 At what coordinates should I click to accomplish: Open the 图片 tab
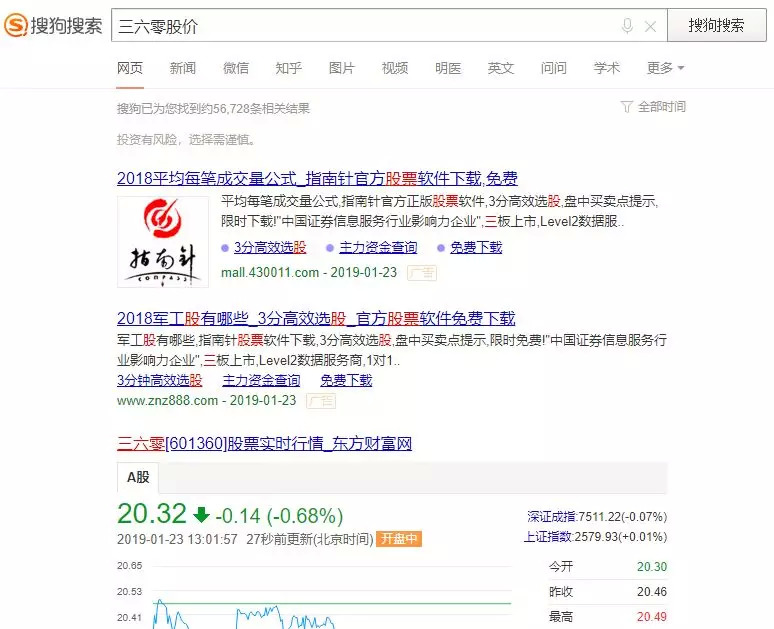click(342, 68)
